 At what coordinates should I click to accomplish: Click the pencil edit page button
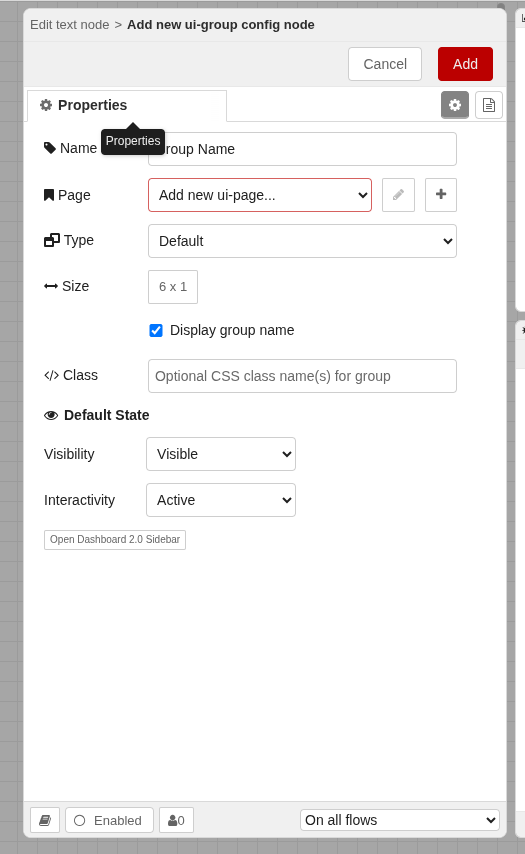(398, 194)
